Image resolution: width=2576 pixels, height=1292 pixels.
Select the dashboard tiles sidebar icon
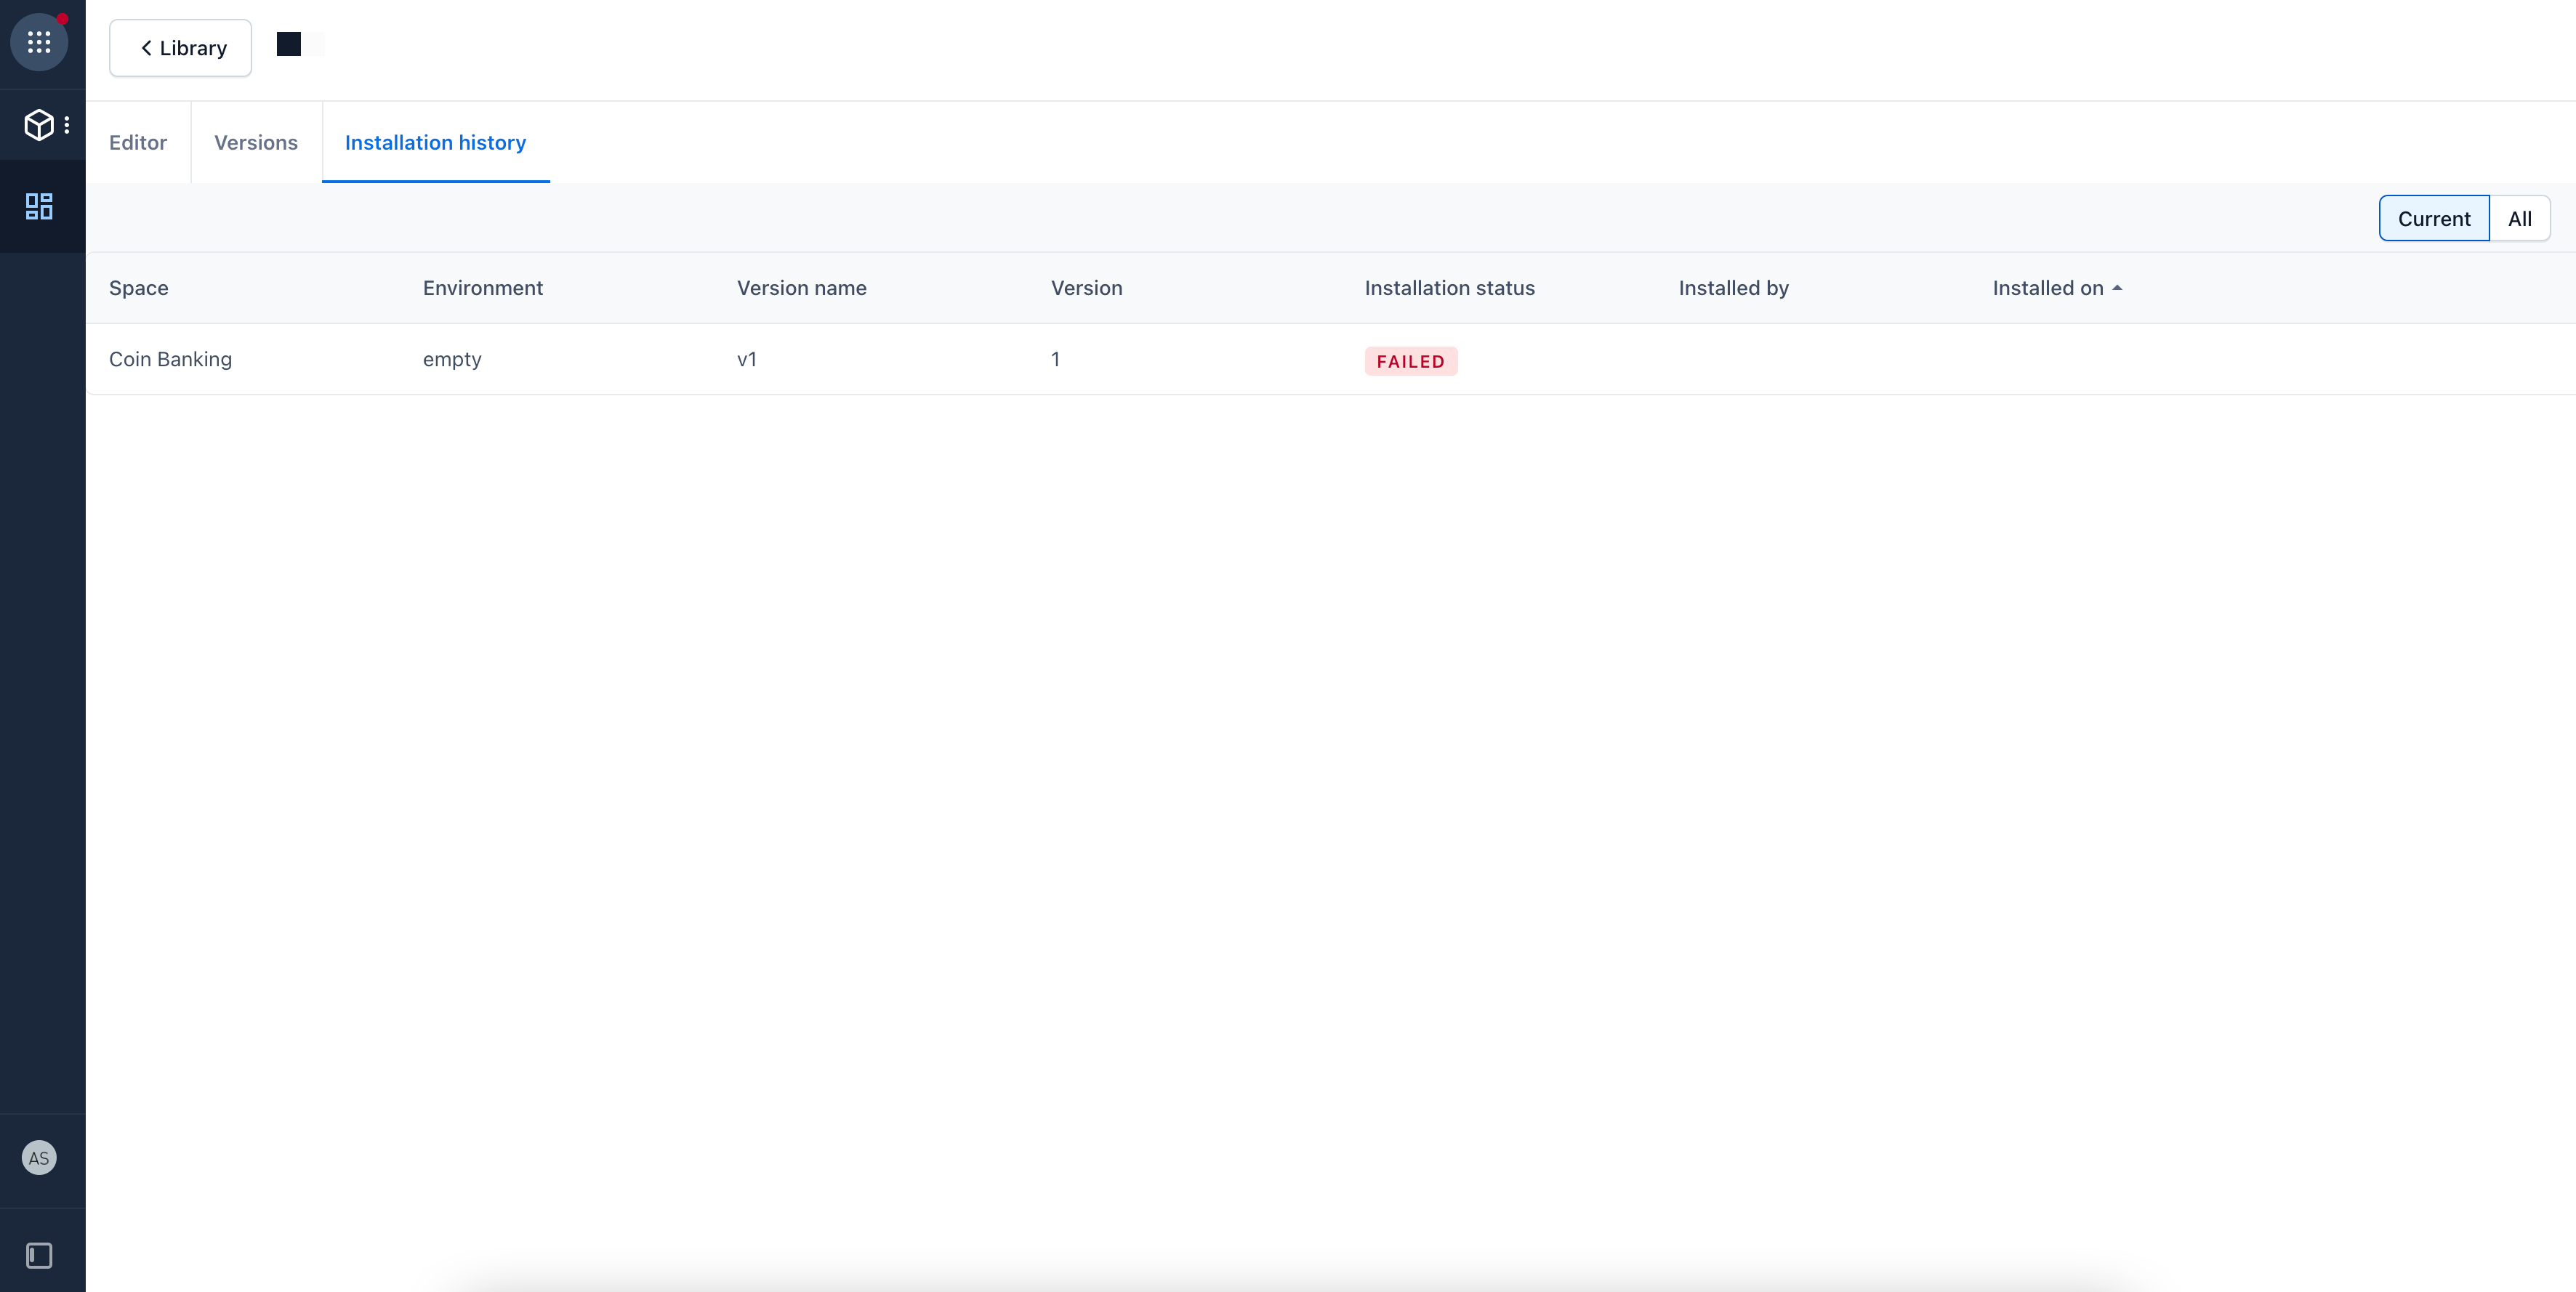click(39, 206)
